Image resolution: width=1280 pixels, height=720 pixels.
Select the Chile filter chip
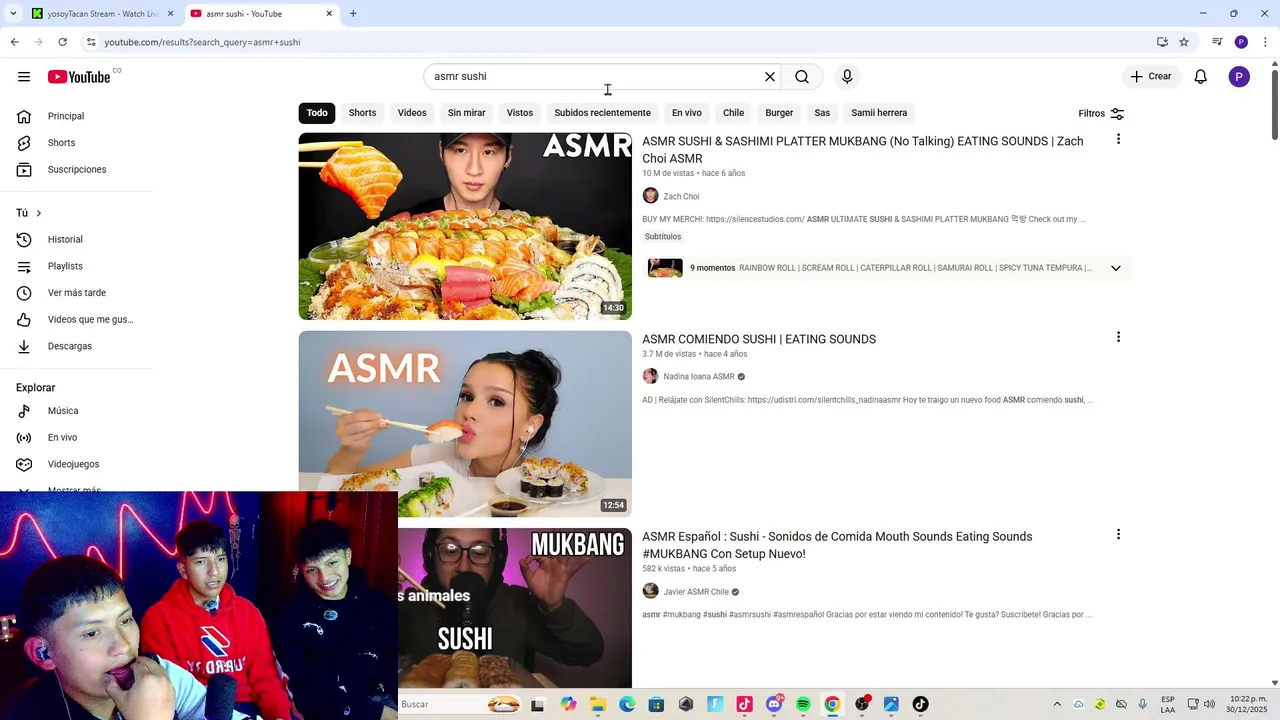click(734, 113)
